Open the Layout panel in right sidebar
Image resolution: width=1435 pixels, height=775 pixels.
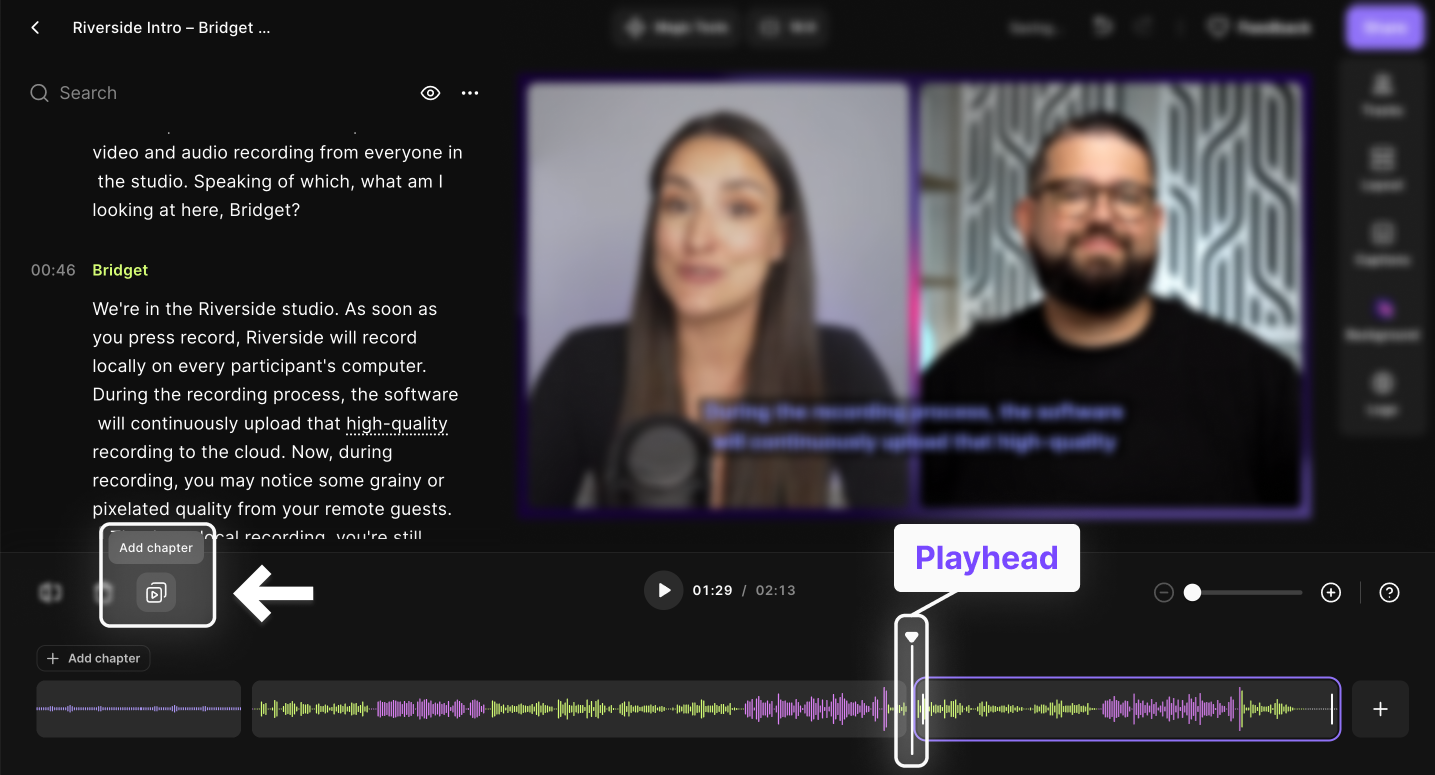[x=1382, y=168]
